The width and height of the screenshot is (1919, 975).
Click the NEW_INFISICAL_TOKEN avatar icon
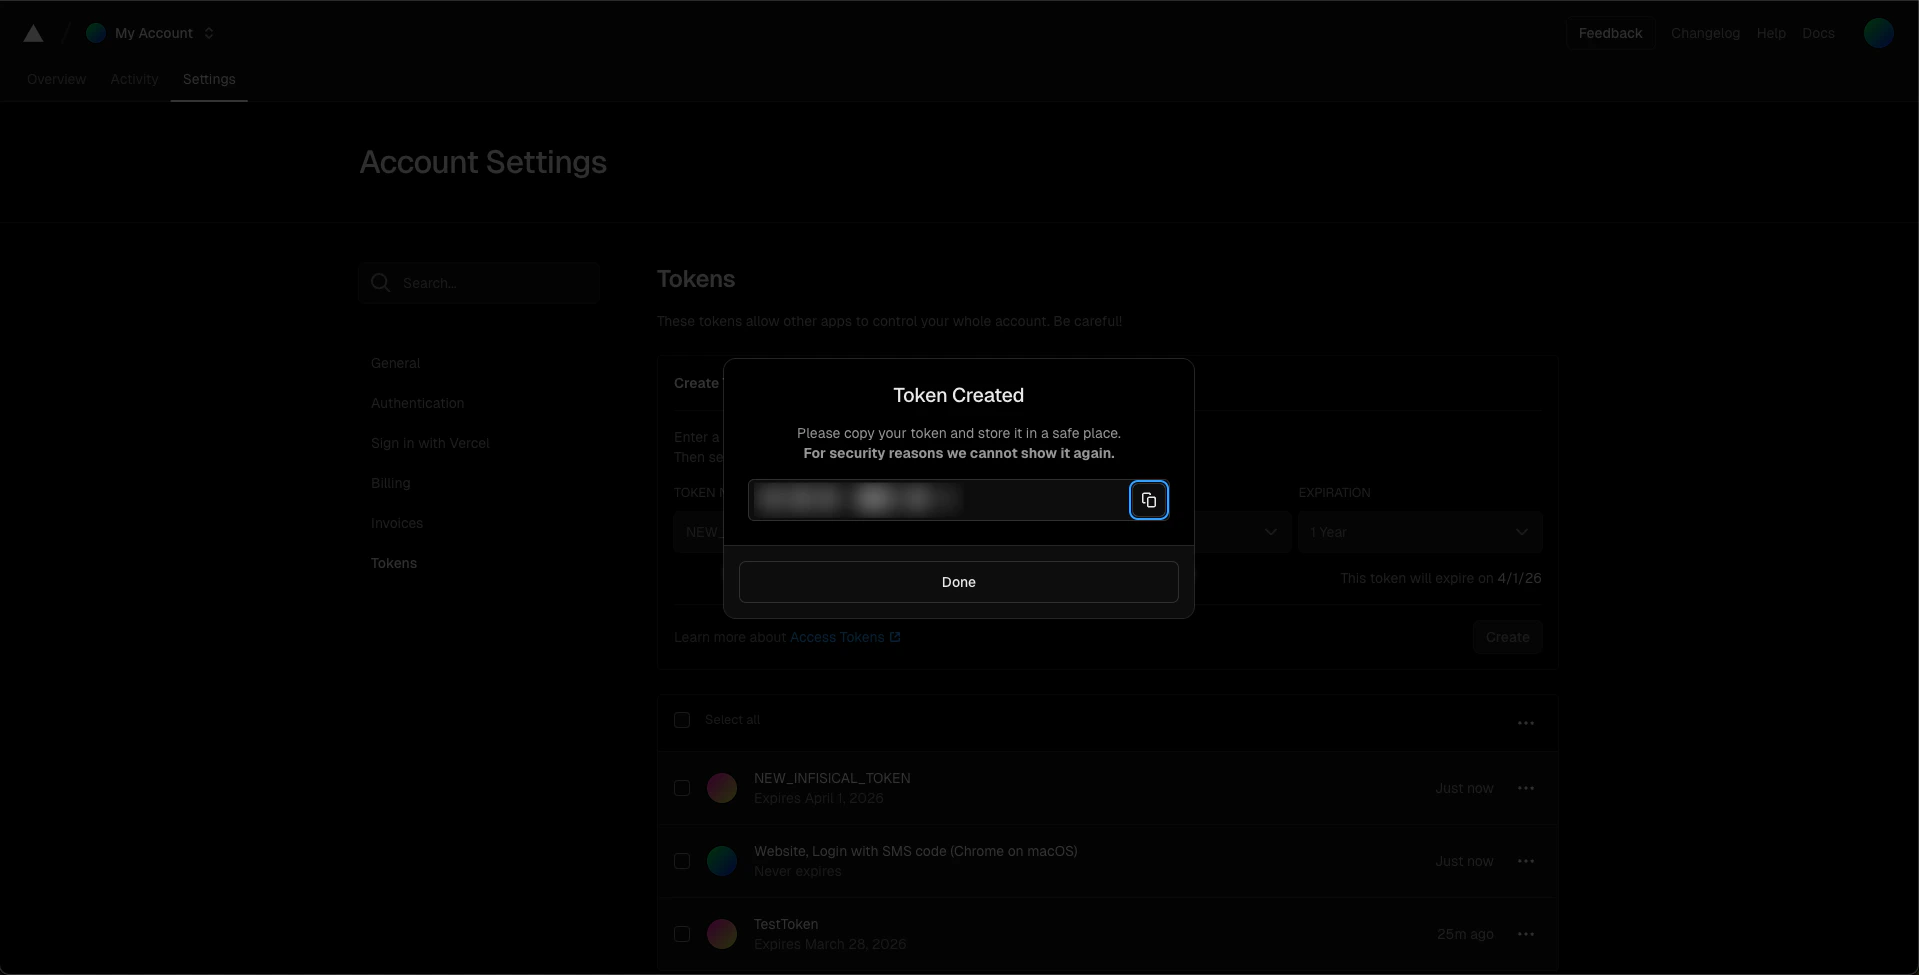[x=722, y=788]
